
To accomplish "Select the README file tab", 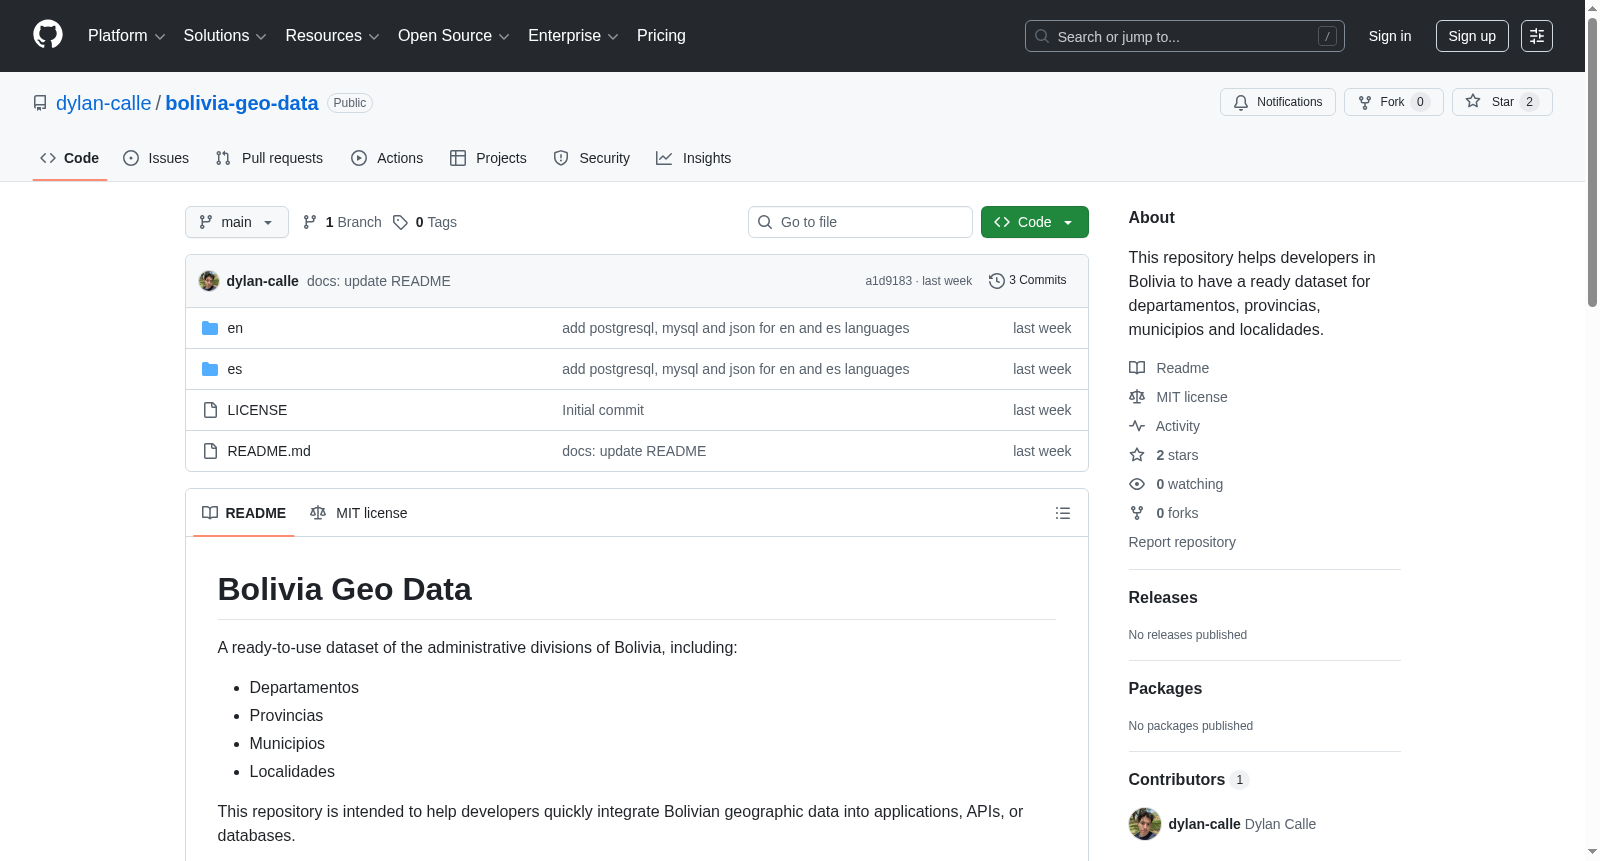I will 244,513.
